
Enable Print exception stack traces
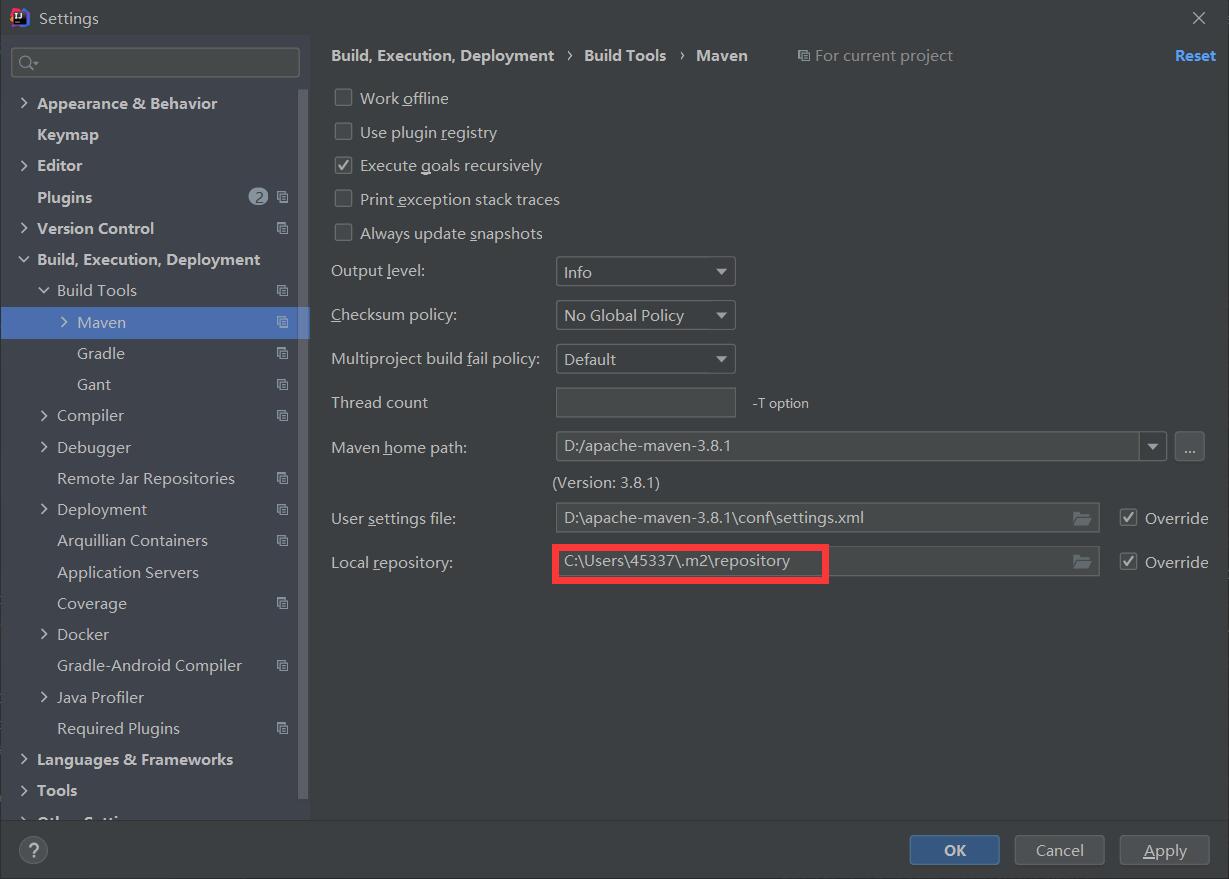pyautogui.click(x=343, y=199)
